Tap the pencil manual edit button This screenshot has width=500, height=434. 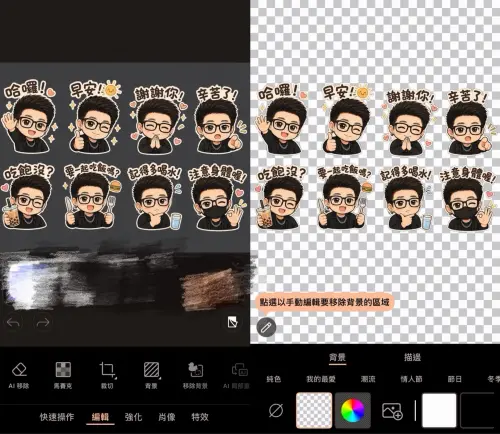point(266,327)
